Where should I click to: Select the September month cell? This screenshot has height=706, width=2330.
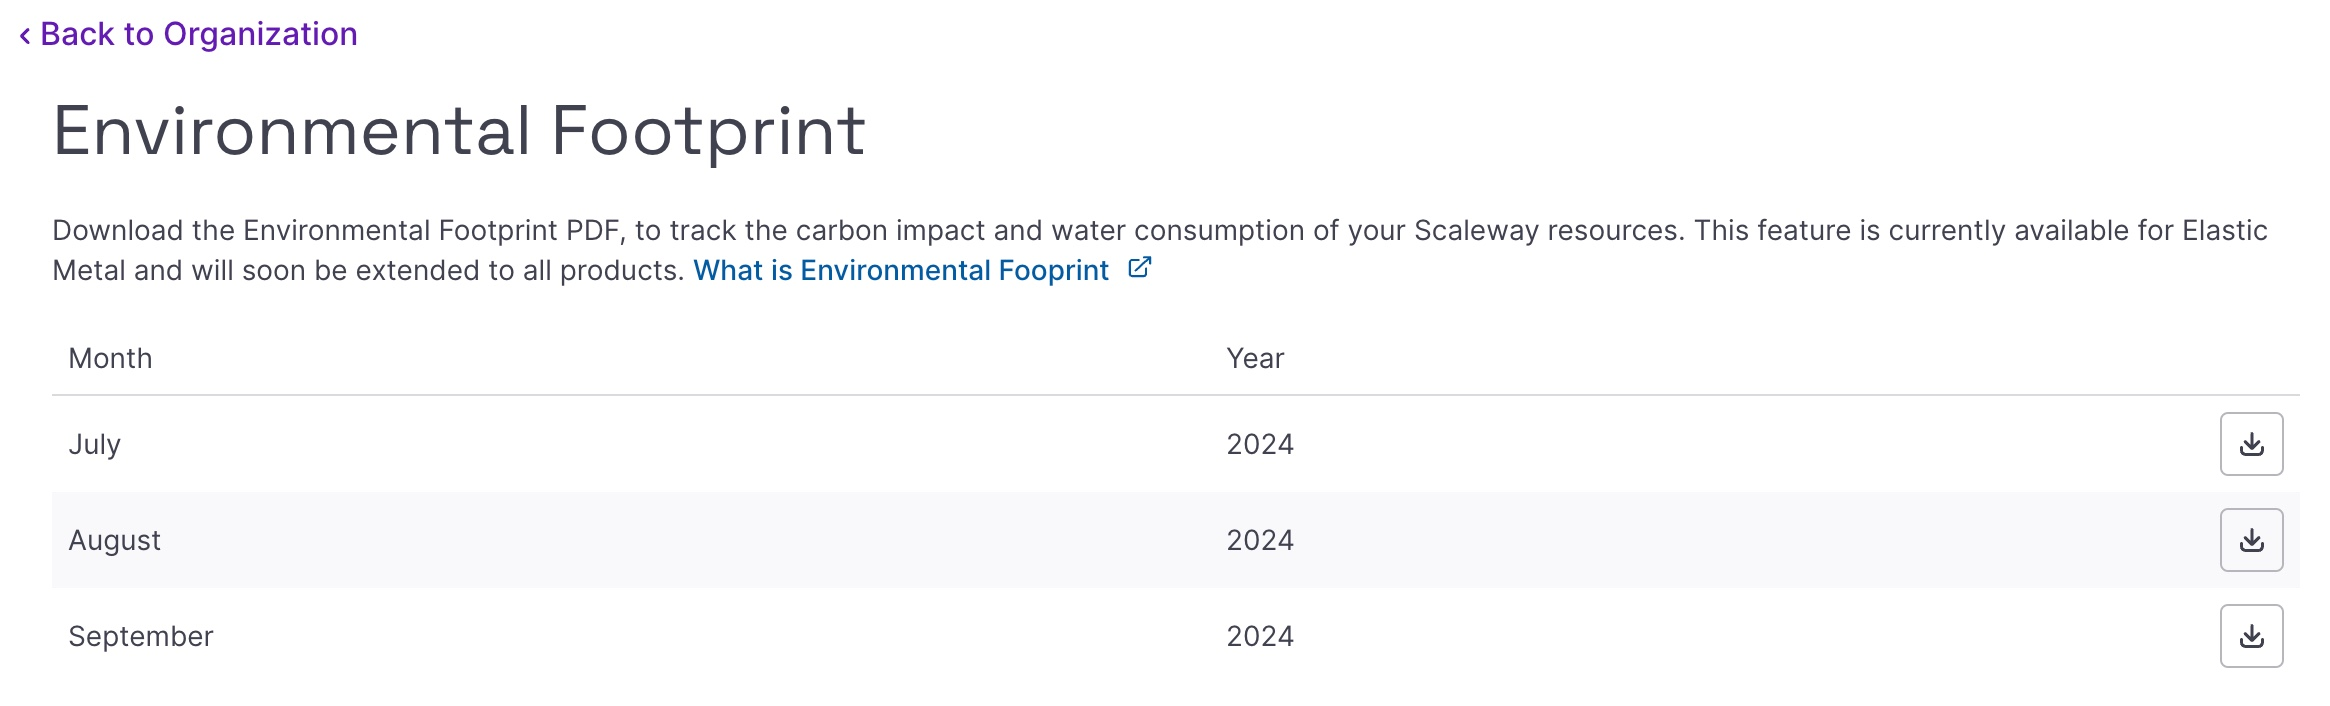click(141, 636)
